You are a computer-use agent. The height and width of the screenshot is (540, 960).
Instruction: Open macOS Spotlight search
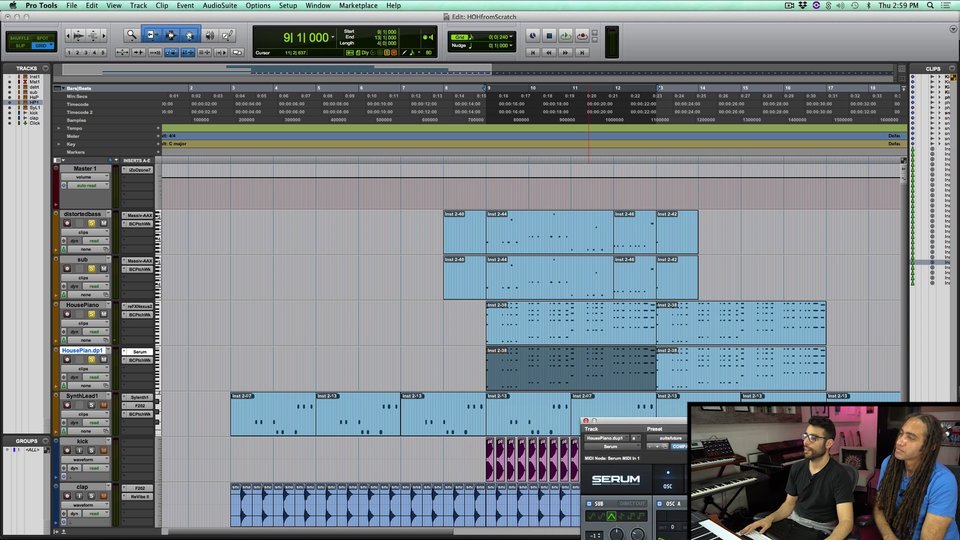[x=930, y=6]
